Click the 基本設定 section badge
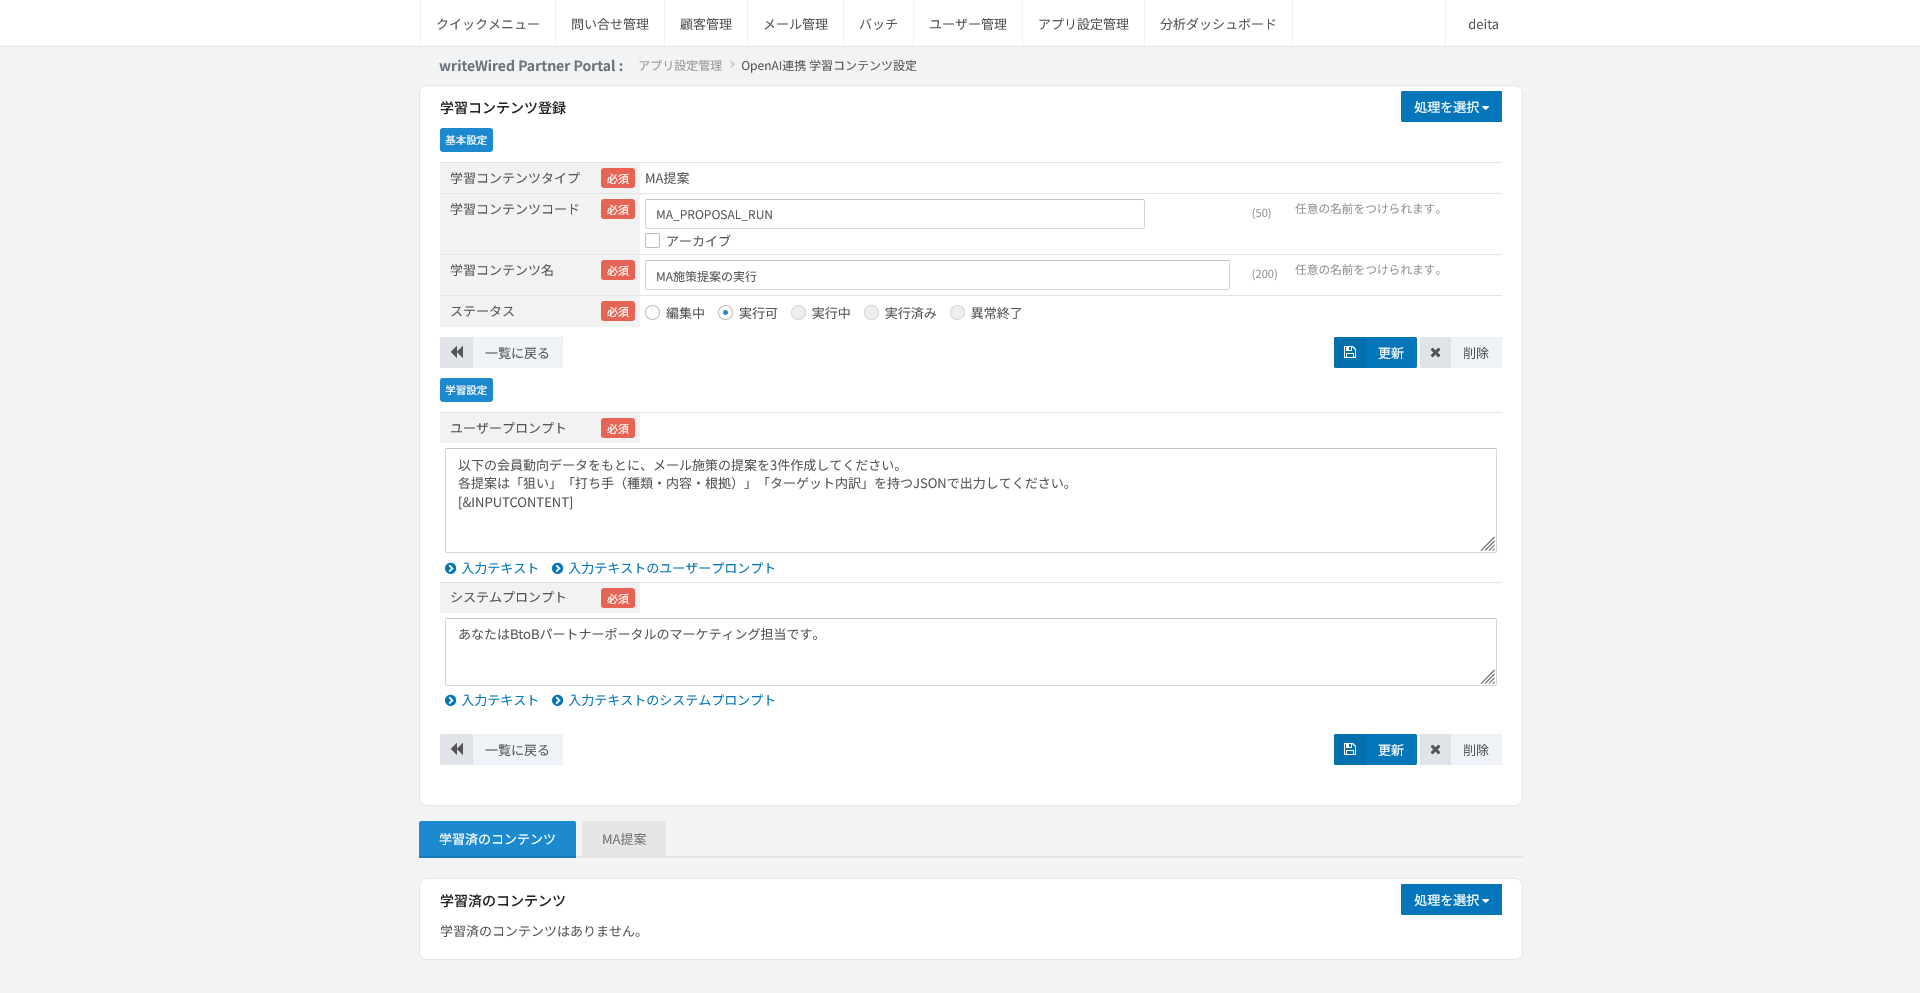 466,140
